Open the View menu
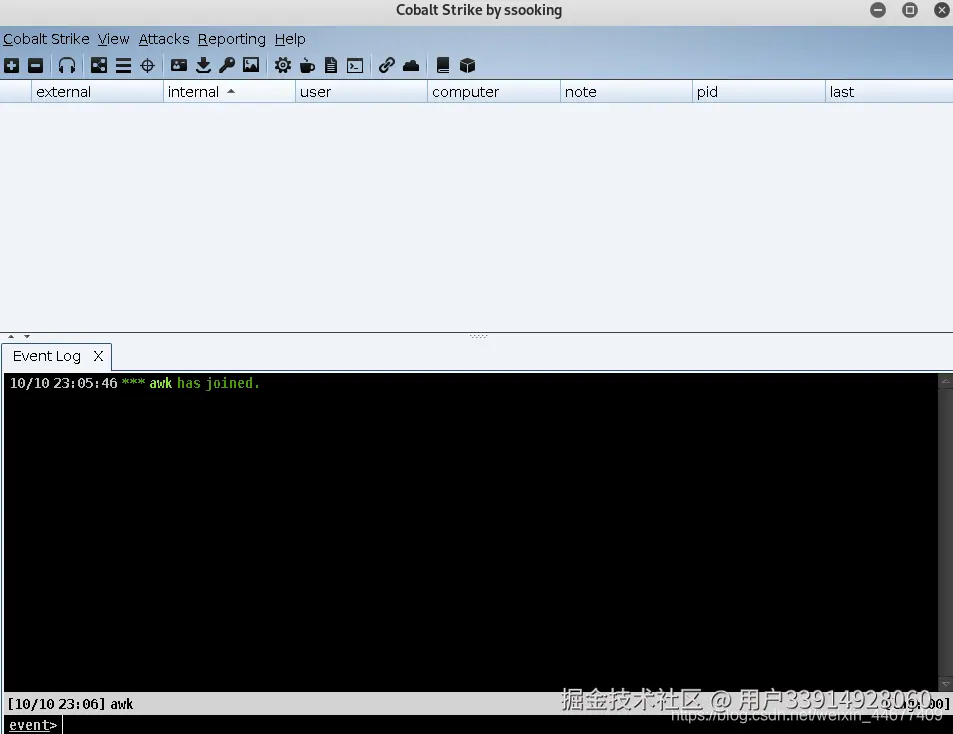 coord(114,39)
